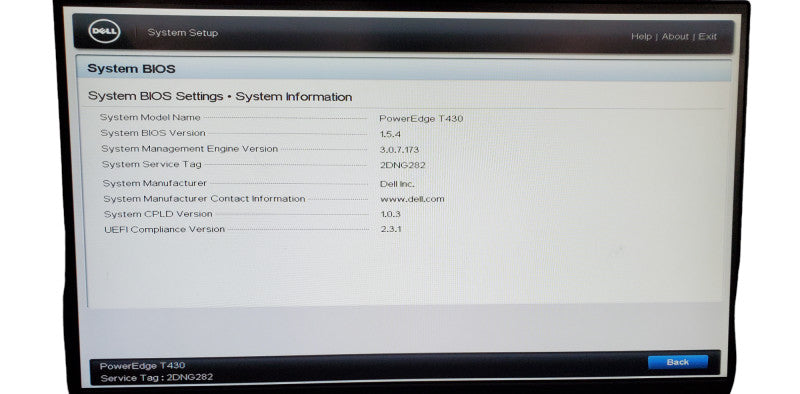
Task: Click PowerEdge T430 in the footer bar
Action: click(142, 366)
